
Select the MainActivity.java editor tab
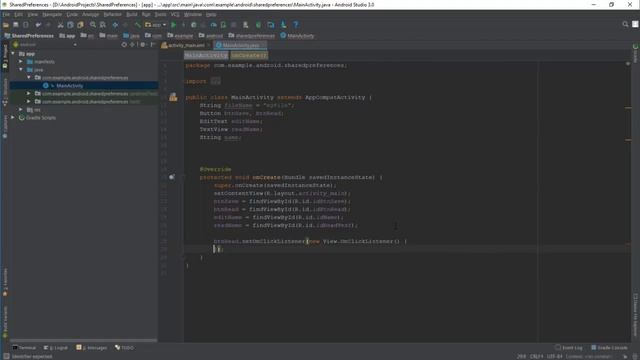[240, 45]
